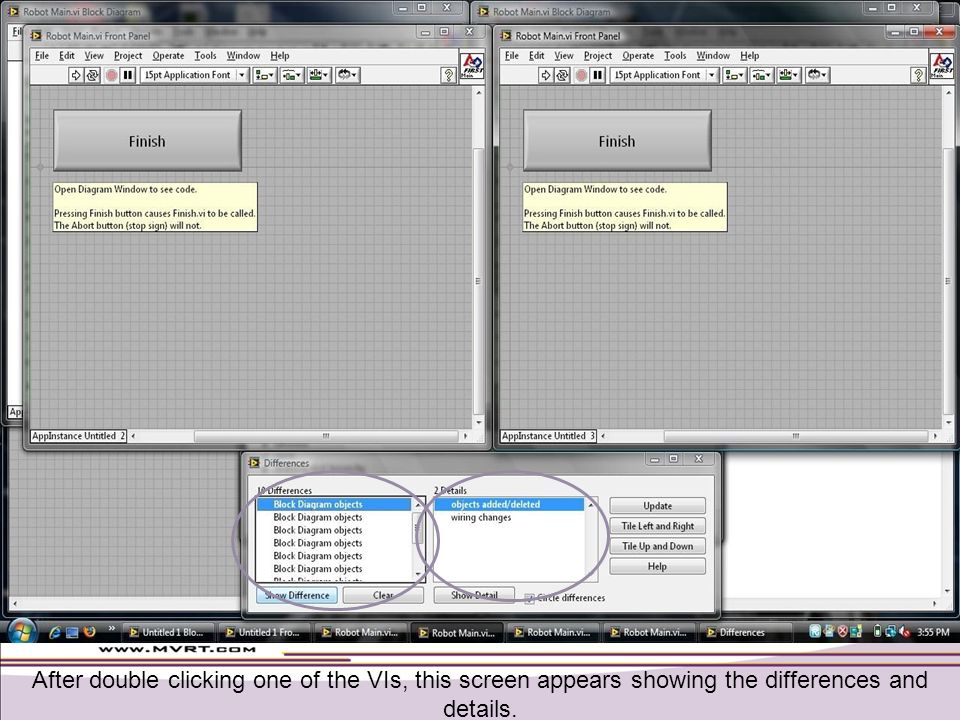Click Show Difference button
The image size is (960, 720).
[x=297, y=595]
